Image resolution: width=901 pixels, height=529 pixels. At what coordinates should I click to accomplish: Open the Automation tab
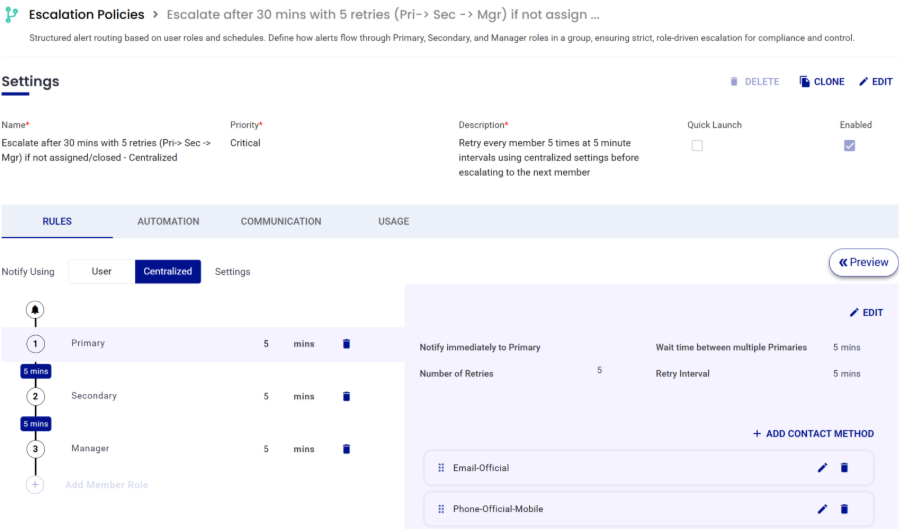(x=168, y=222)
